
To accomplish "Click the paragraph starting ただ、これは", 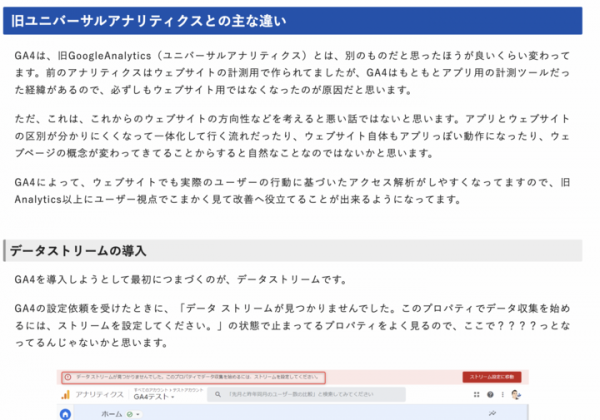I will 292,136.
